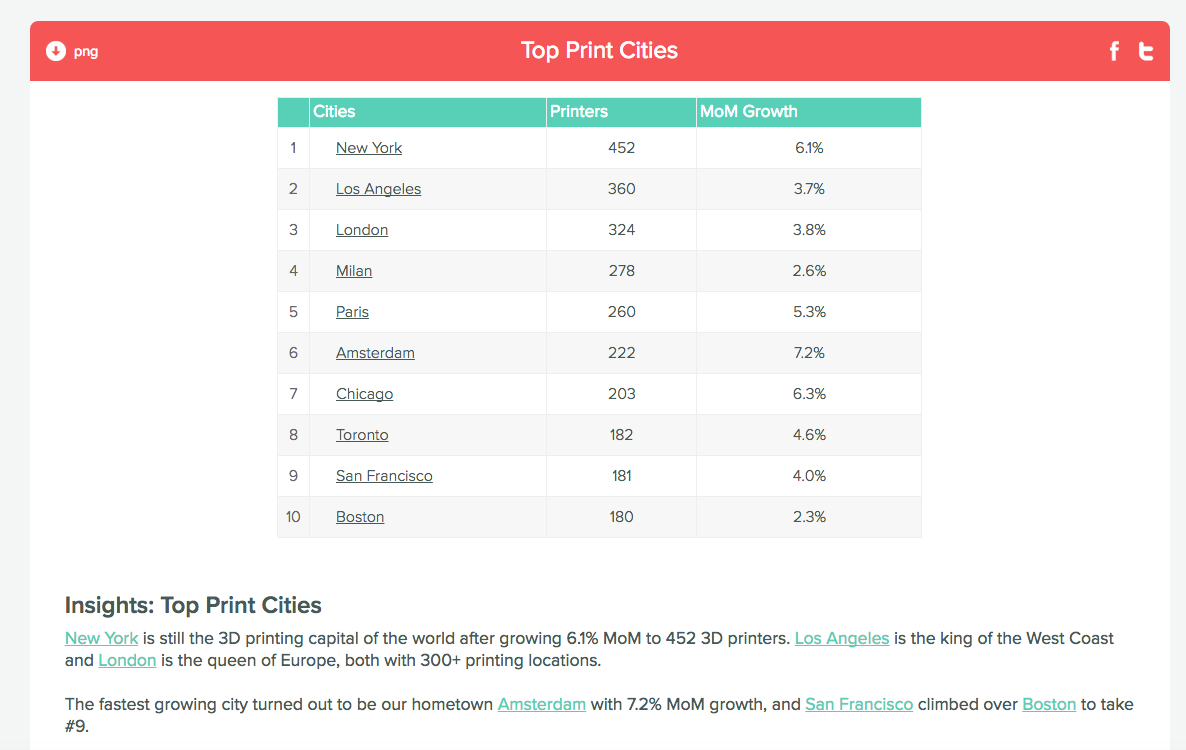This screenshot has height=750, width=1186.
Task: Click London in the cities table
Action: [362, 230]
